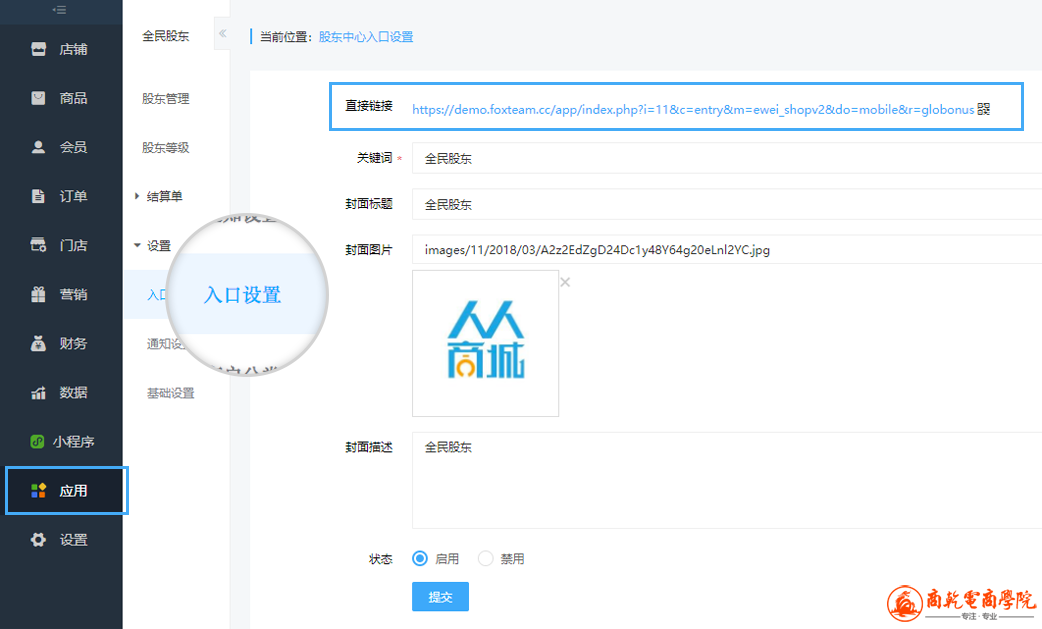Open the demo.foxteam.cc direct link URL
This screenshot has width=1042, height=629.
coord(692,109)
